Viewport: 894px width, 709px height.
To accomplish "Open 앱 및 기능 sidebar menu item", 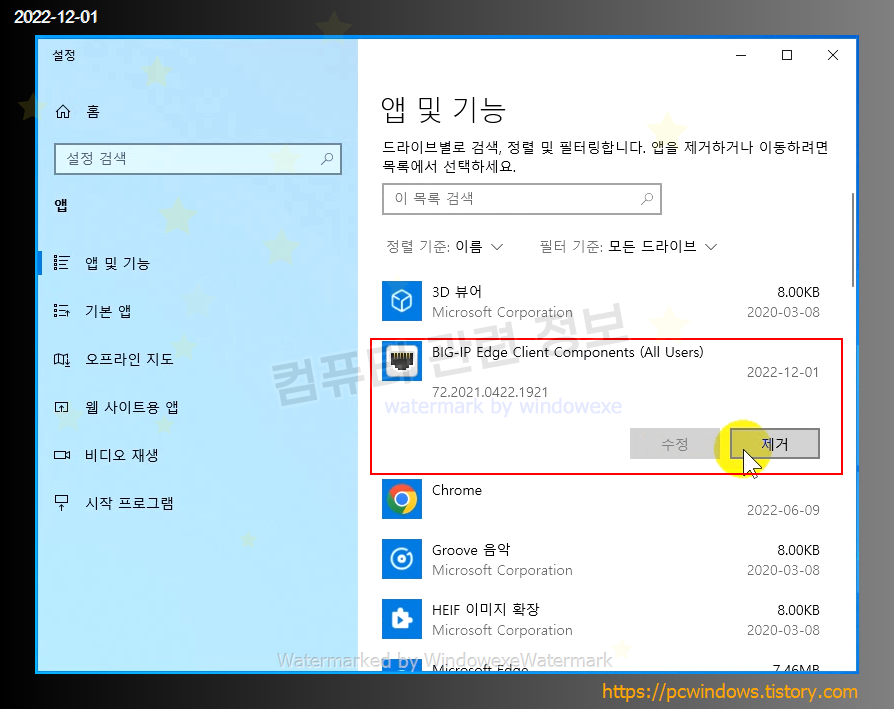I will click(x=198, y=263).
